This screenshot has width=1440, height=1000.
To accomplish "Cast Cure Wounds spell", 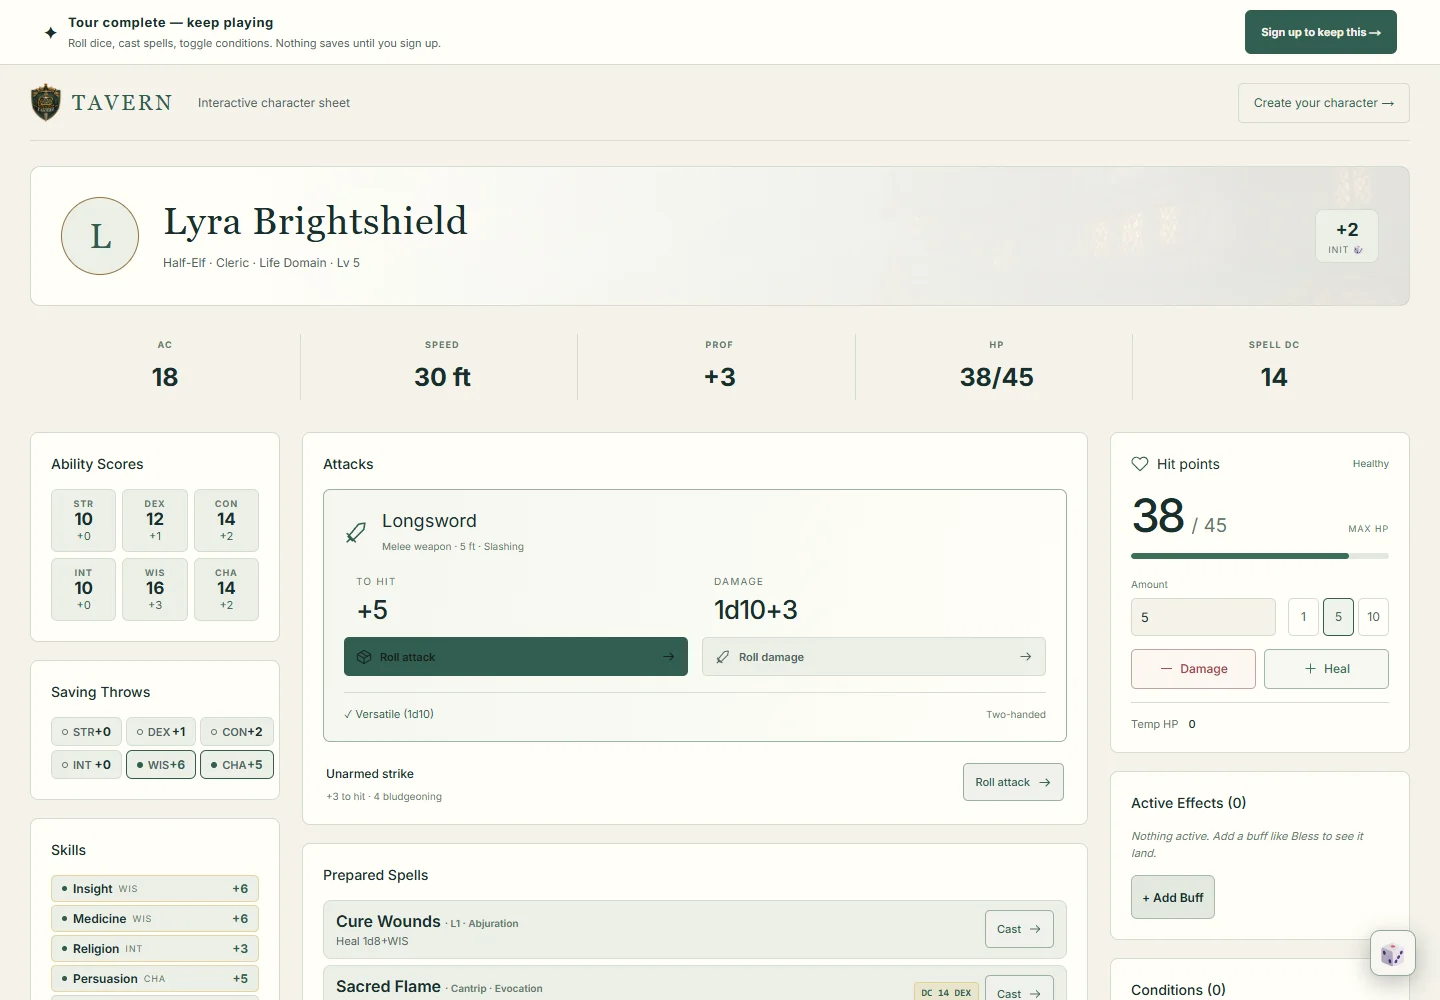I will [1019, 929].
